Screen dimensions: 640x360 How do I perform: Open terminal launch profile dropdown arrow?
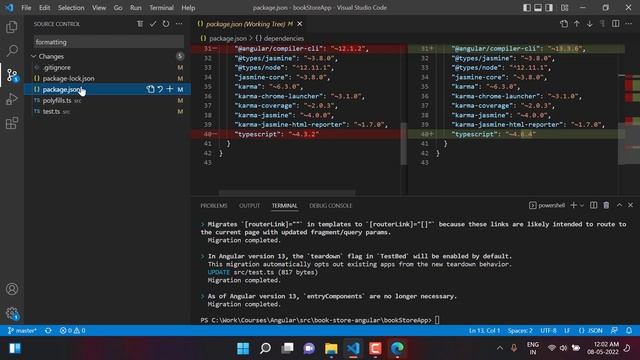point(582,205)
